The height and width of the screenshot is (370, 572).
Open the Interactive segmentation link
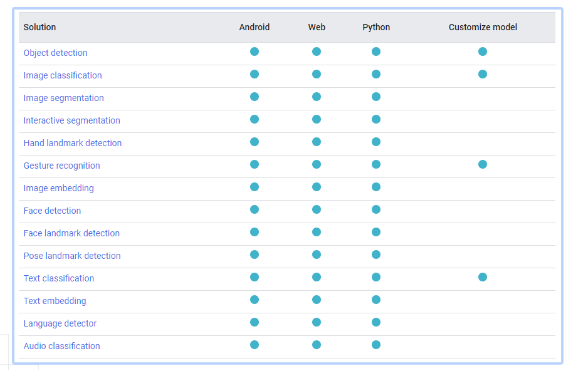pyautogui.click(x=72, y=120)
